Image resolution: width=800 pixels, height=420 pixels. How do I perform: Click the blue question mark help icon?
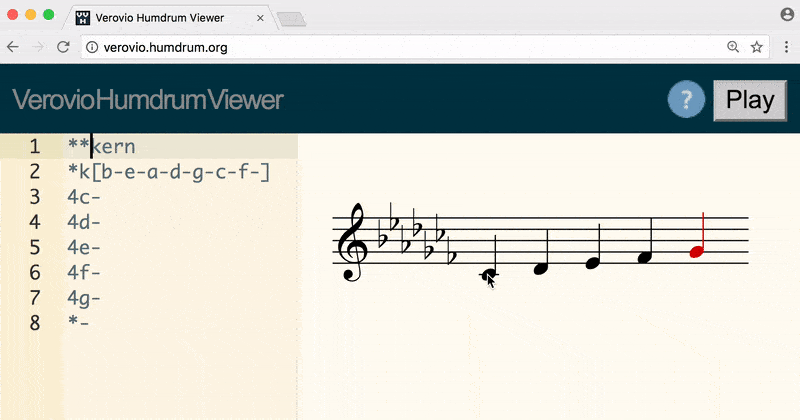click(x=686, y=99)
